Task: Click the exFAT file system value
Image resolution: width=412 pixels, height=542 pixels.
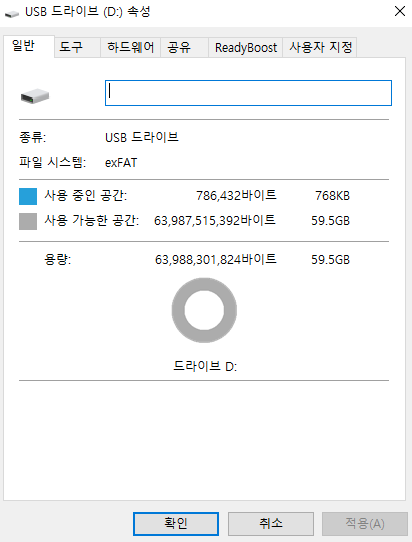Action: [121, 162]
